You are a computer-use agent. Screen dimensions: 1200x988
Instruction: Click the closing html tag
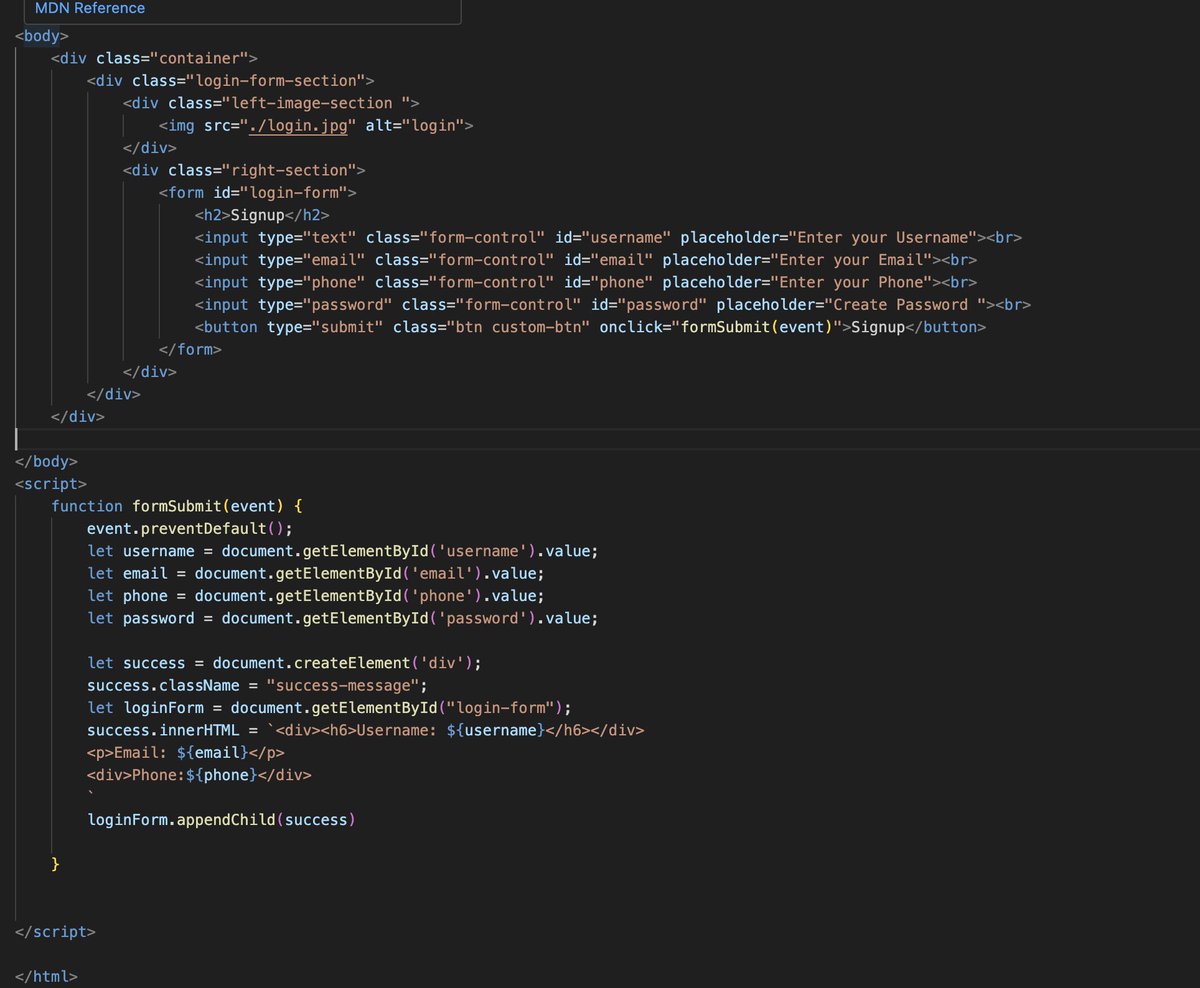pos(46,977)
